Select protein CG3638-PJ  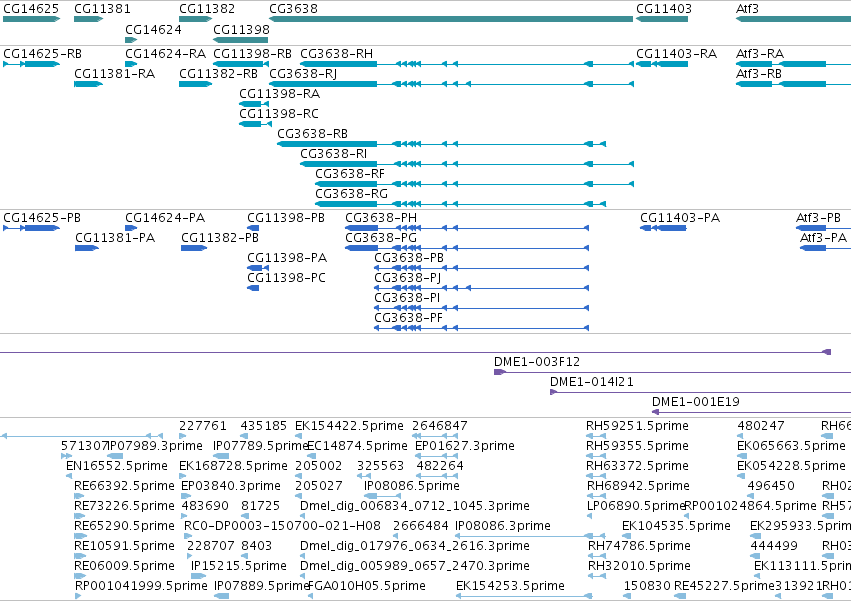click(481, 288)
